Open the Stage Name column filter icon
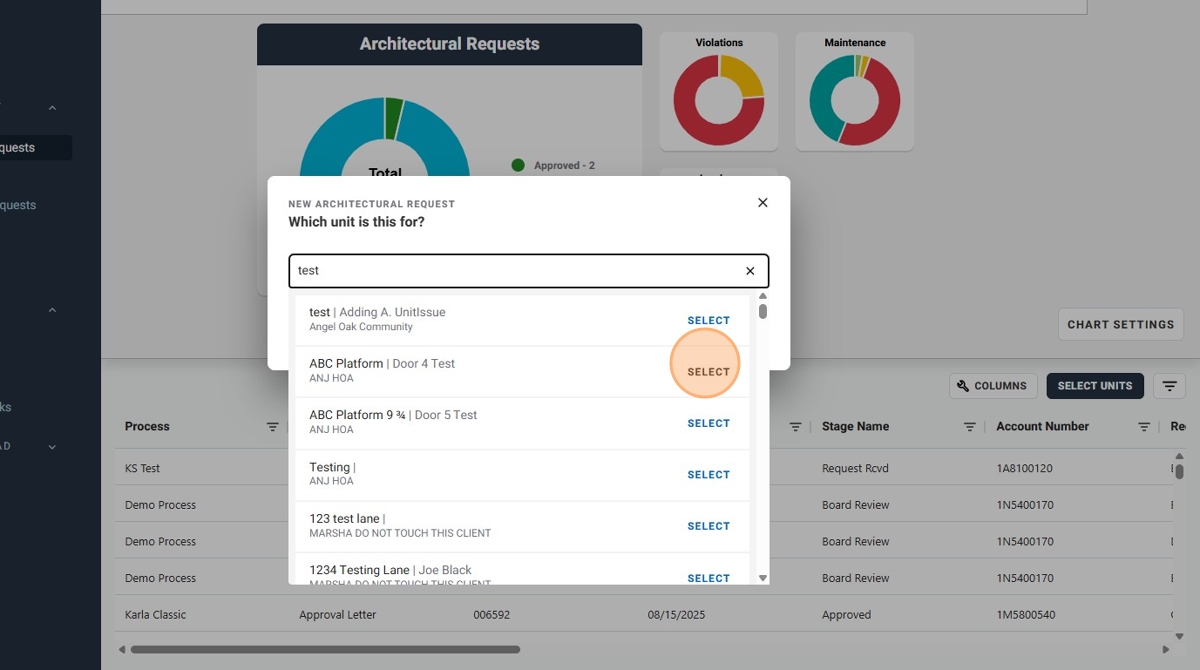 point(970,427)
